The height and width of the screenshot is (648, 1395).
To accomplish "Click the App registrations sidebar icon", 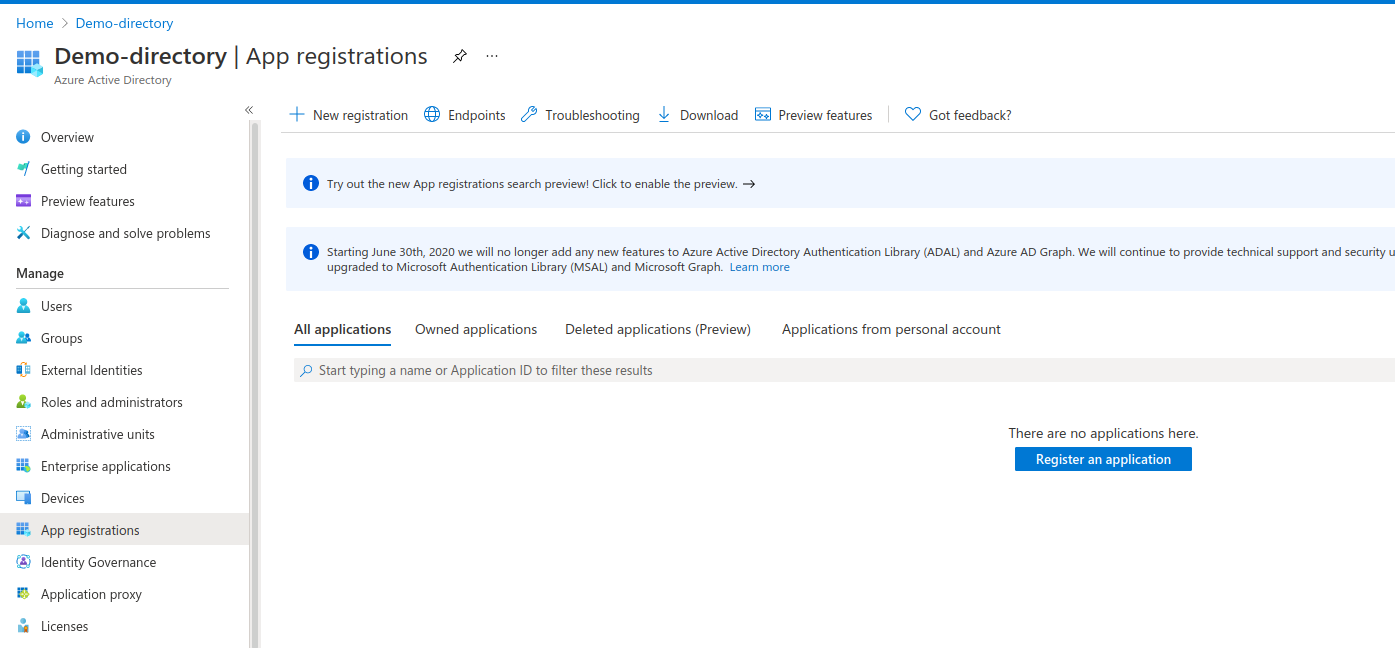I will 23,530.
